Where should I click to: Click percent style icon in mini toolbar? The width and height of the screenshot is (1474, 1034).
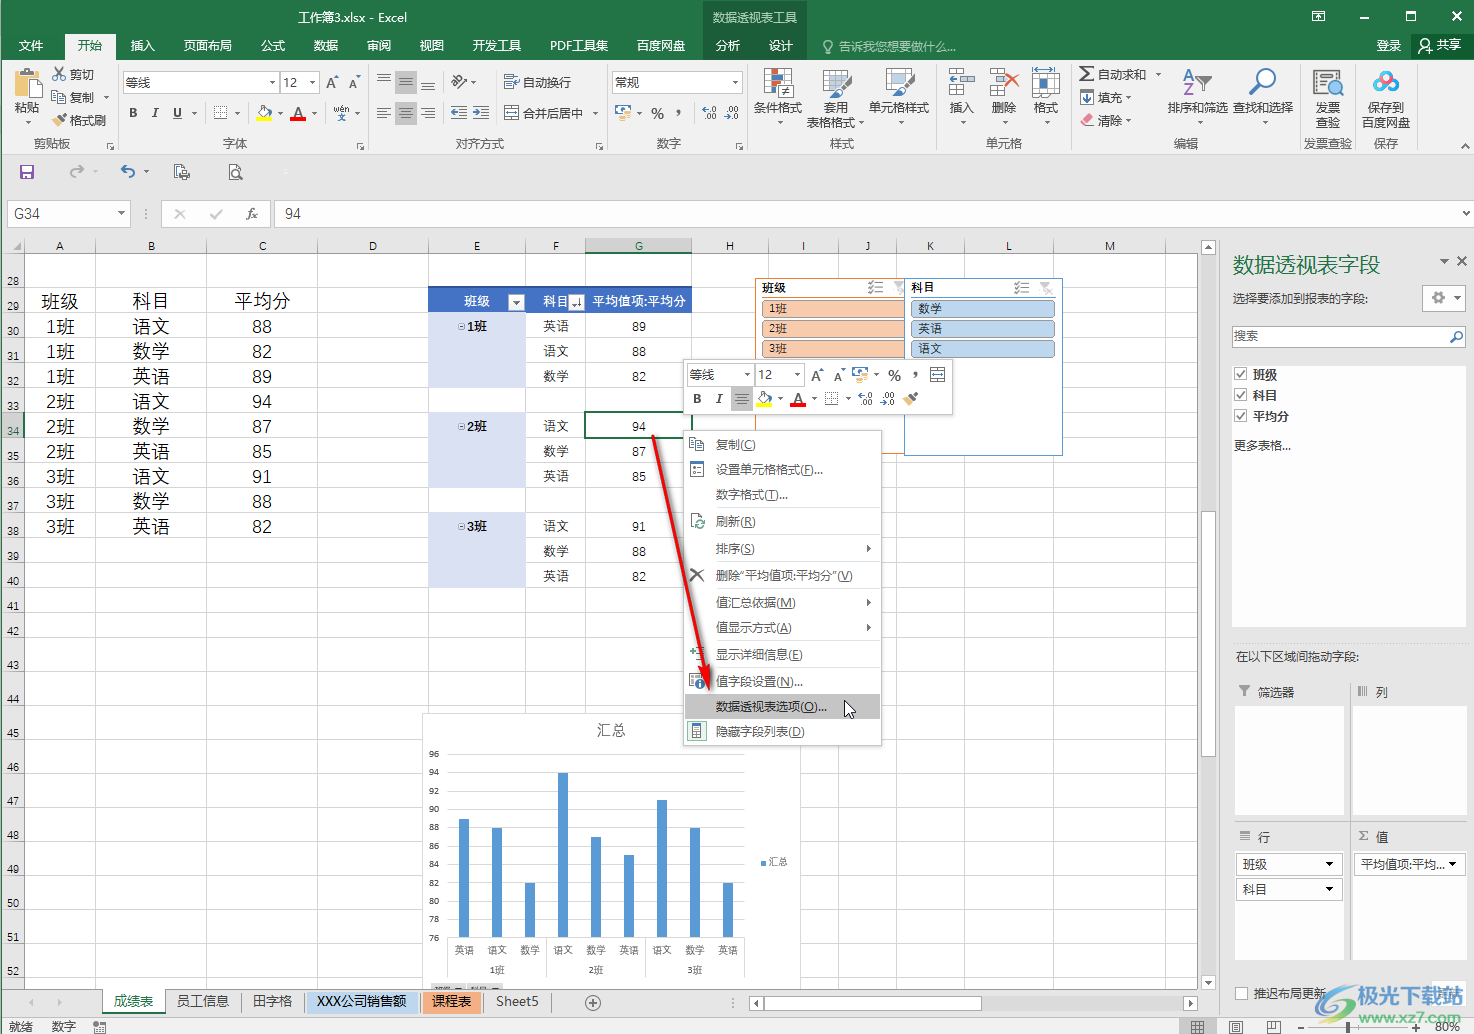(894, 375)
